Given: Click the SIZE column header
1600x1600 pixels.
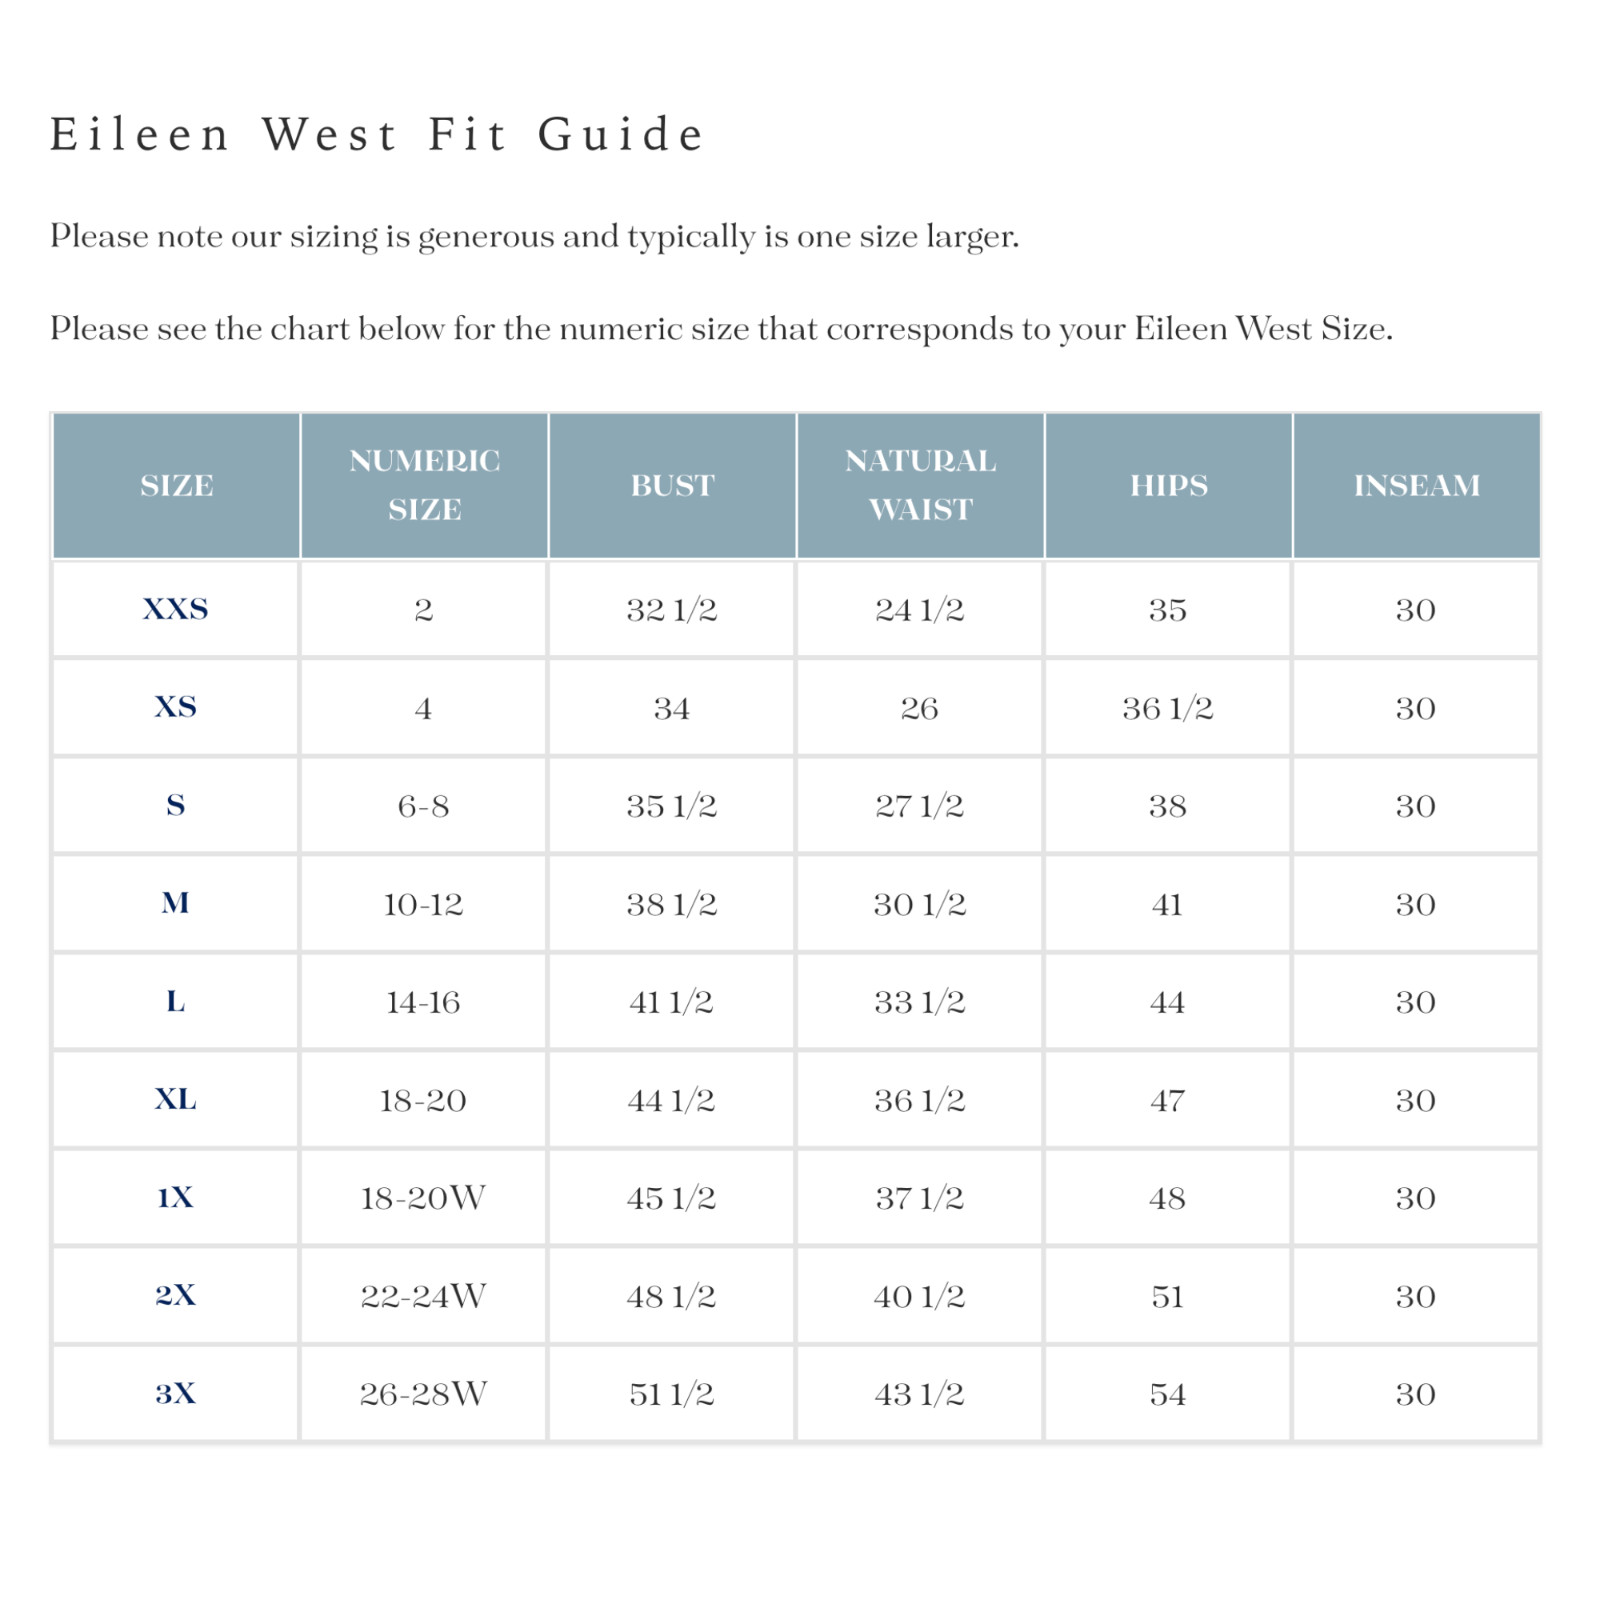Looking at the screenshot, I should click(176, 486).
